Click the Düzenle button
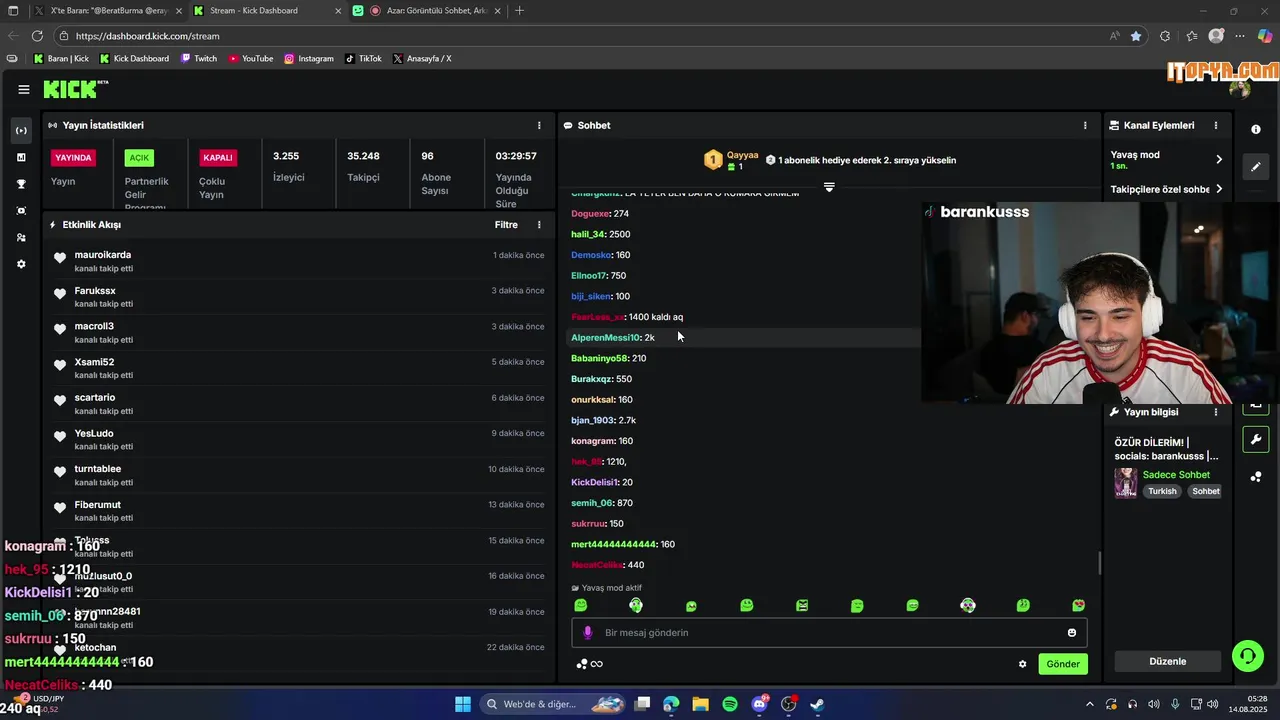This screenshot has height=720, width=1280. point(1168,661)
